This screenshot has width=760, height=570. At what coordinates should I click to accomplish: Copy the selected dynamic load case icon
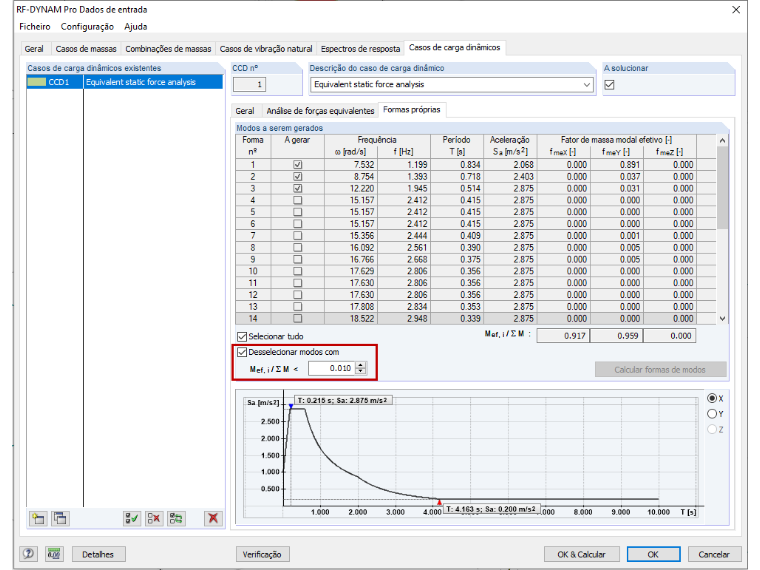pyautogui.click(x=60, y=519)
